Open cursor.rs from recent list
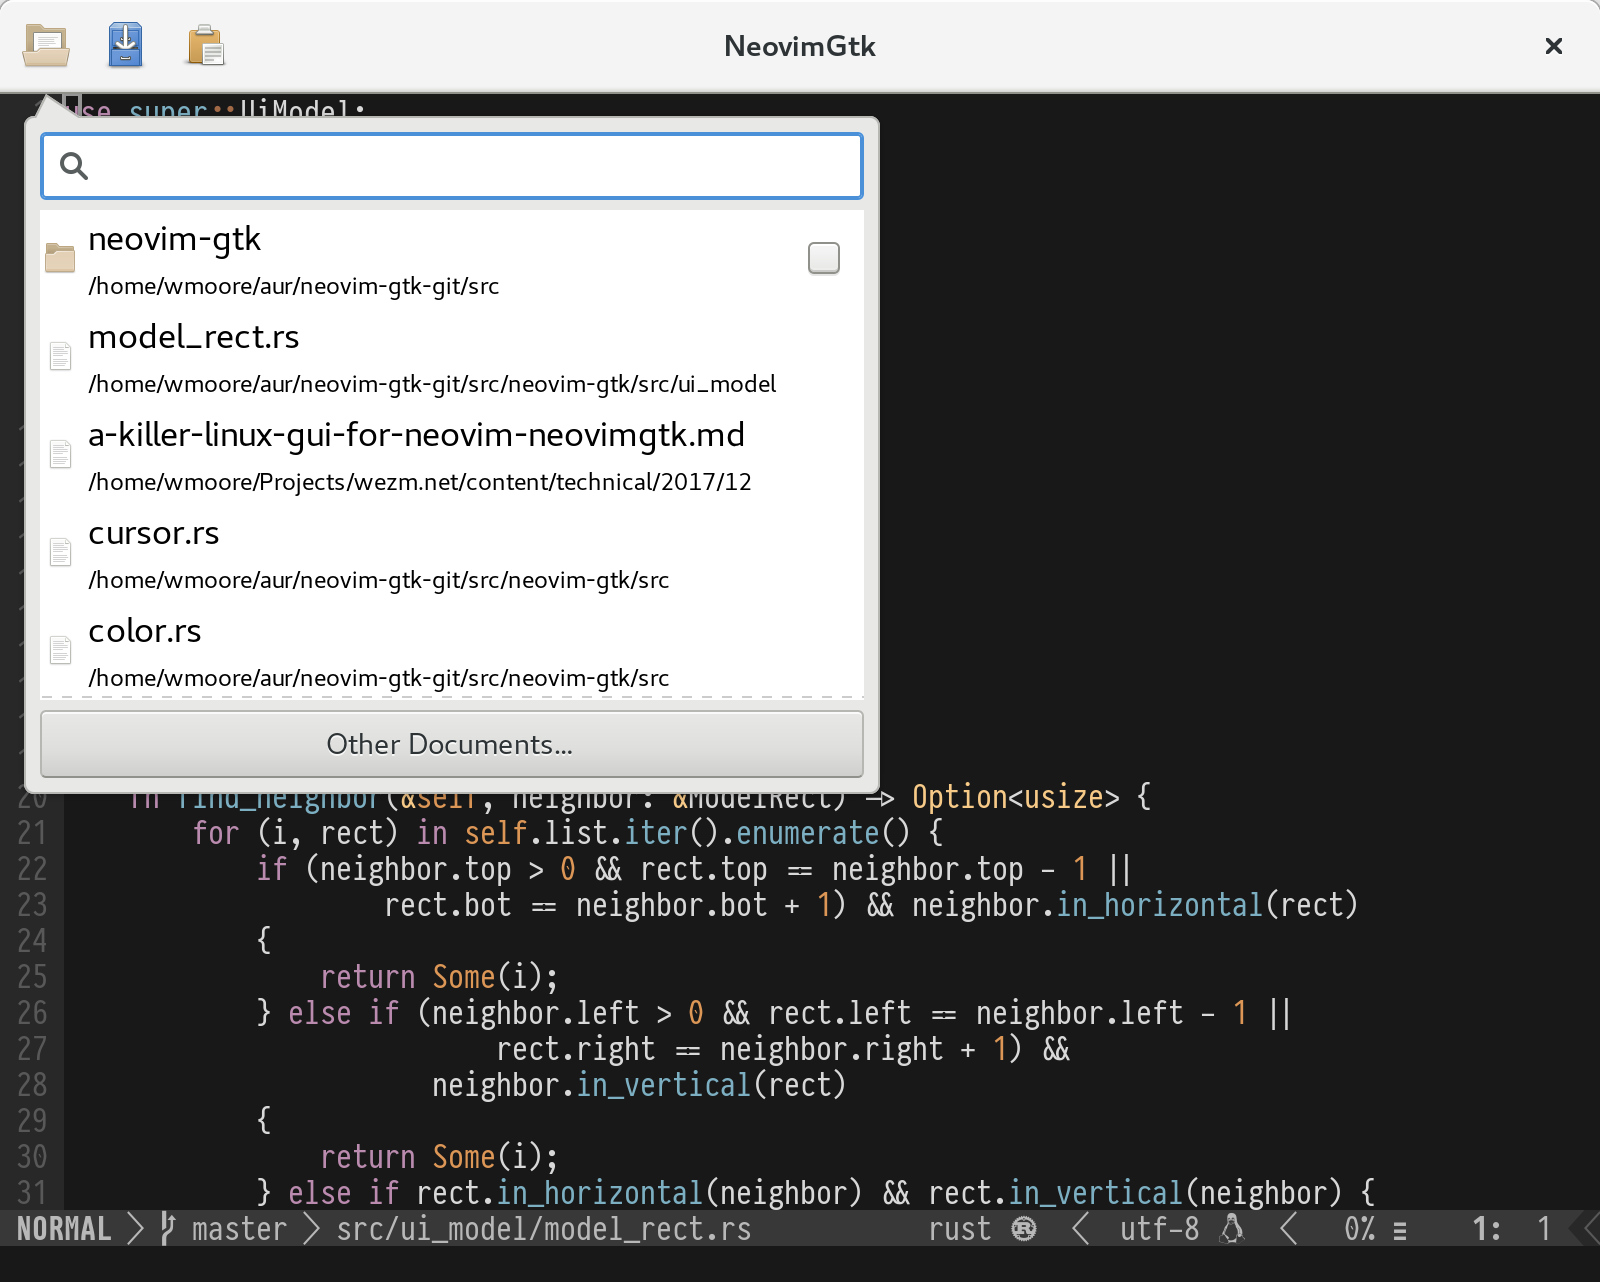 [x=452, y=553]
